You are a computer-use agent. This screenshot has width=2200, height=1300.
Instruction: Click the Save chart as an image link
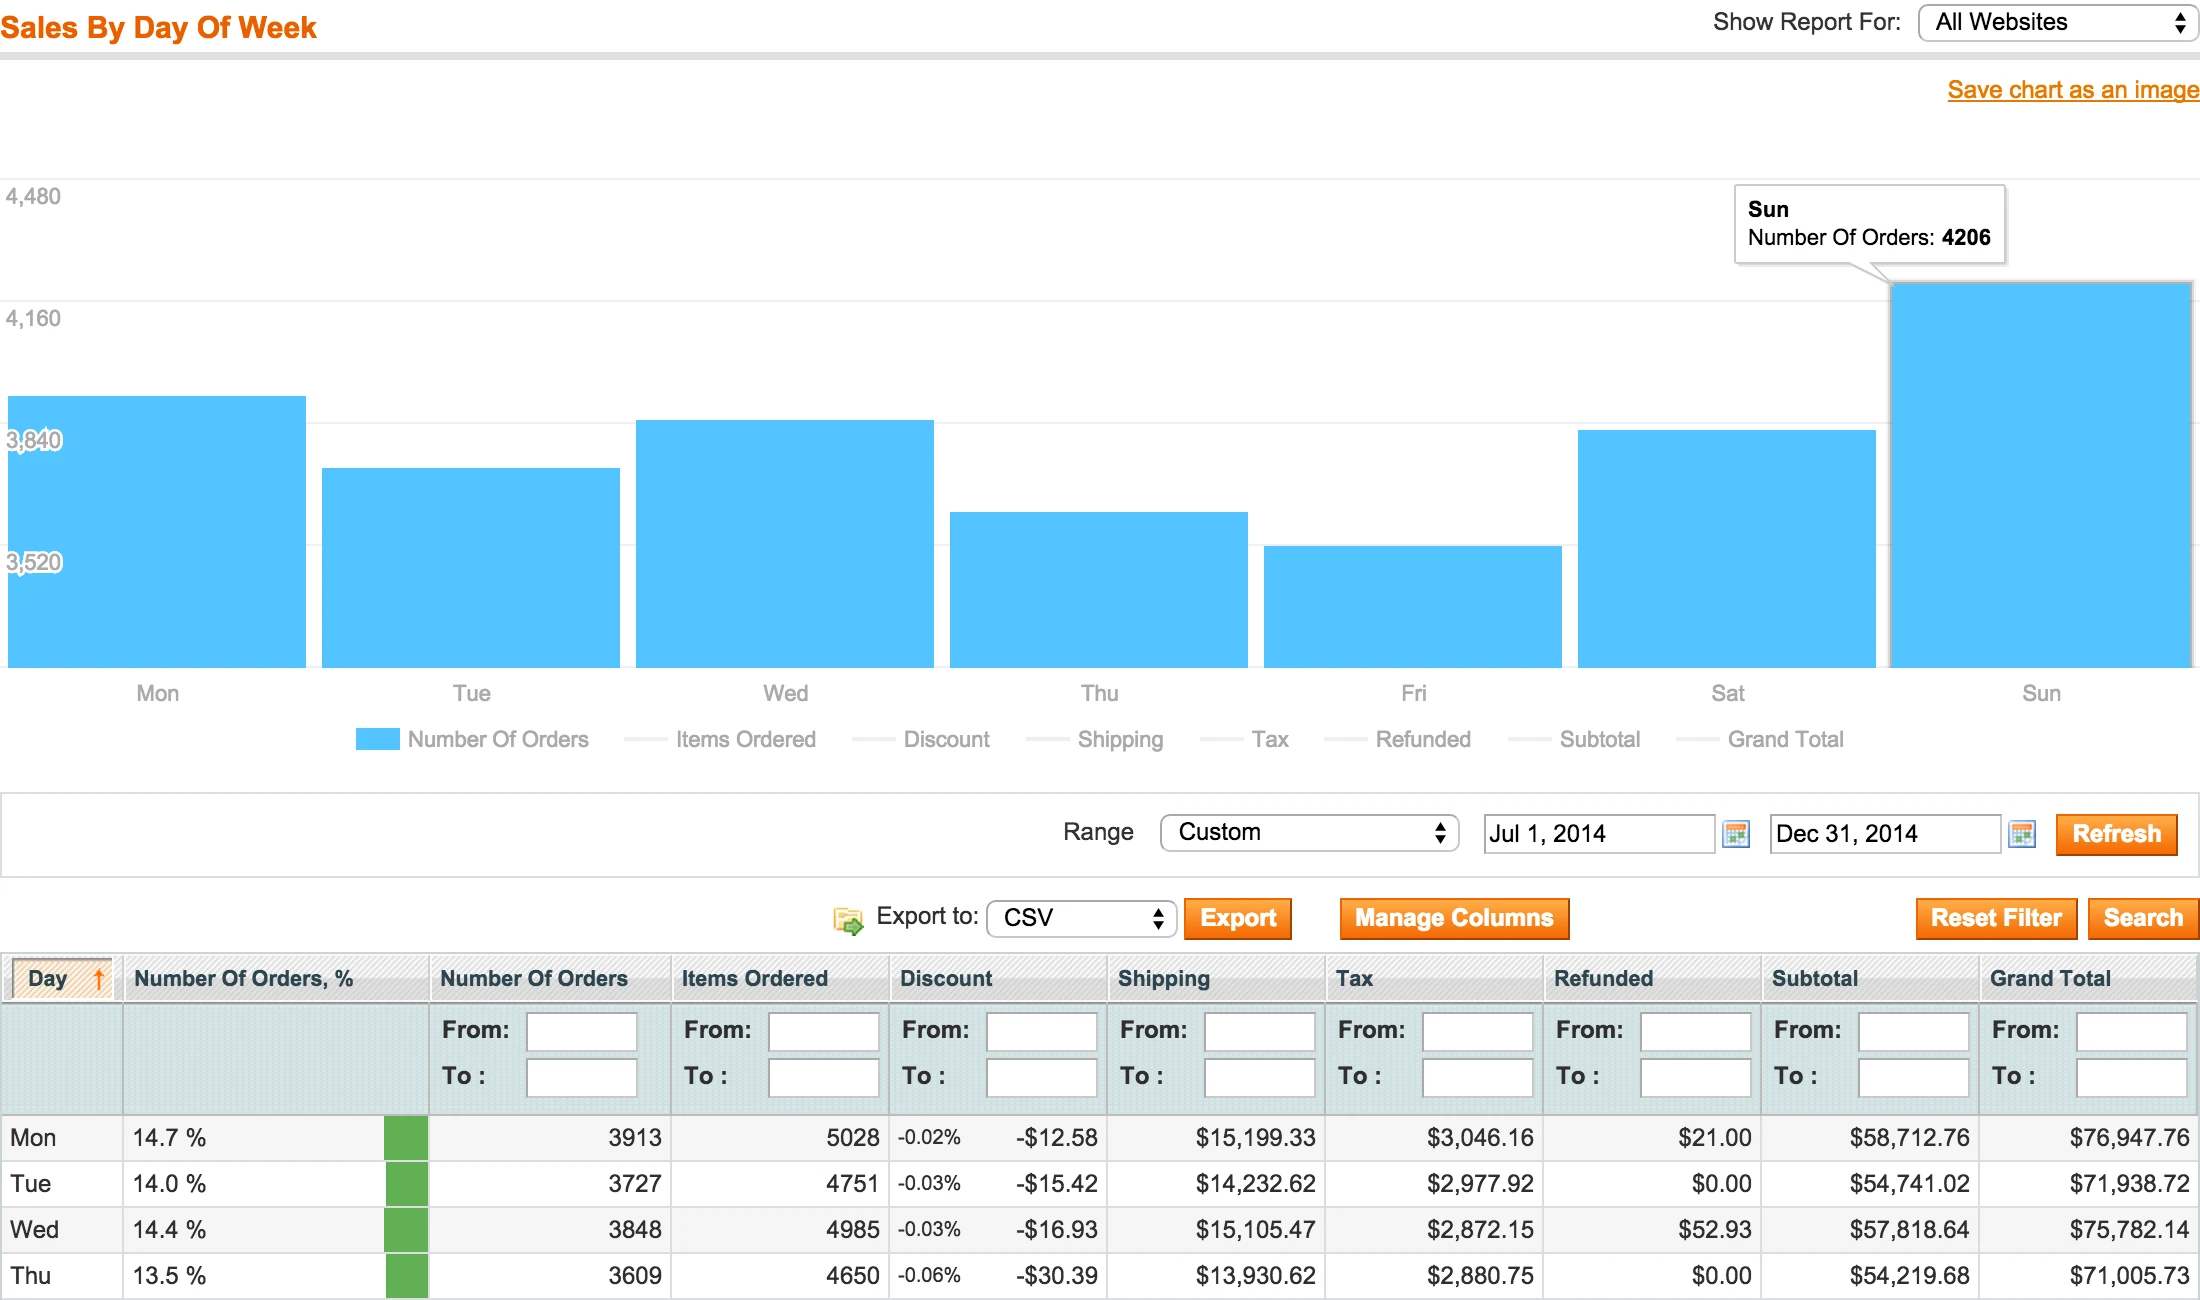(2072, 89)
